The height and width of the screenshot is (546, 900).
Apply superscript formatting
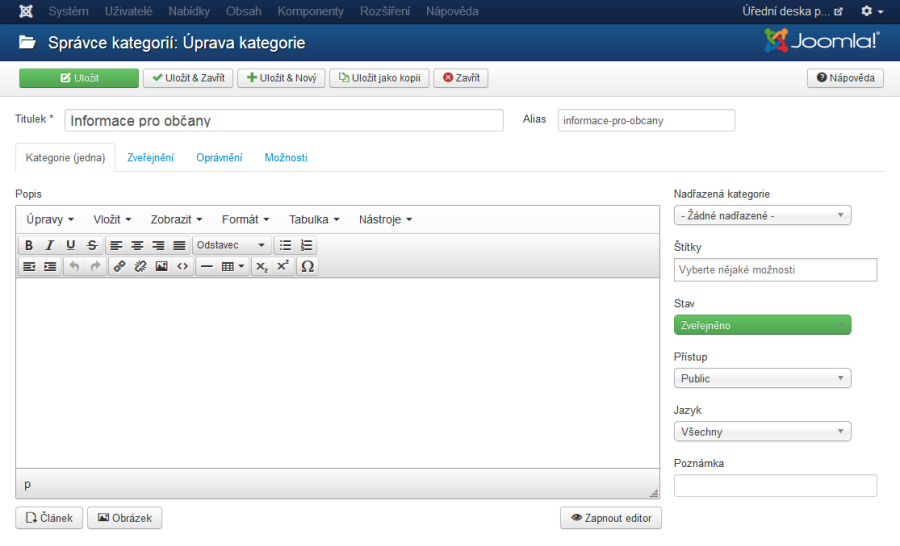click(x=283, y=266)
